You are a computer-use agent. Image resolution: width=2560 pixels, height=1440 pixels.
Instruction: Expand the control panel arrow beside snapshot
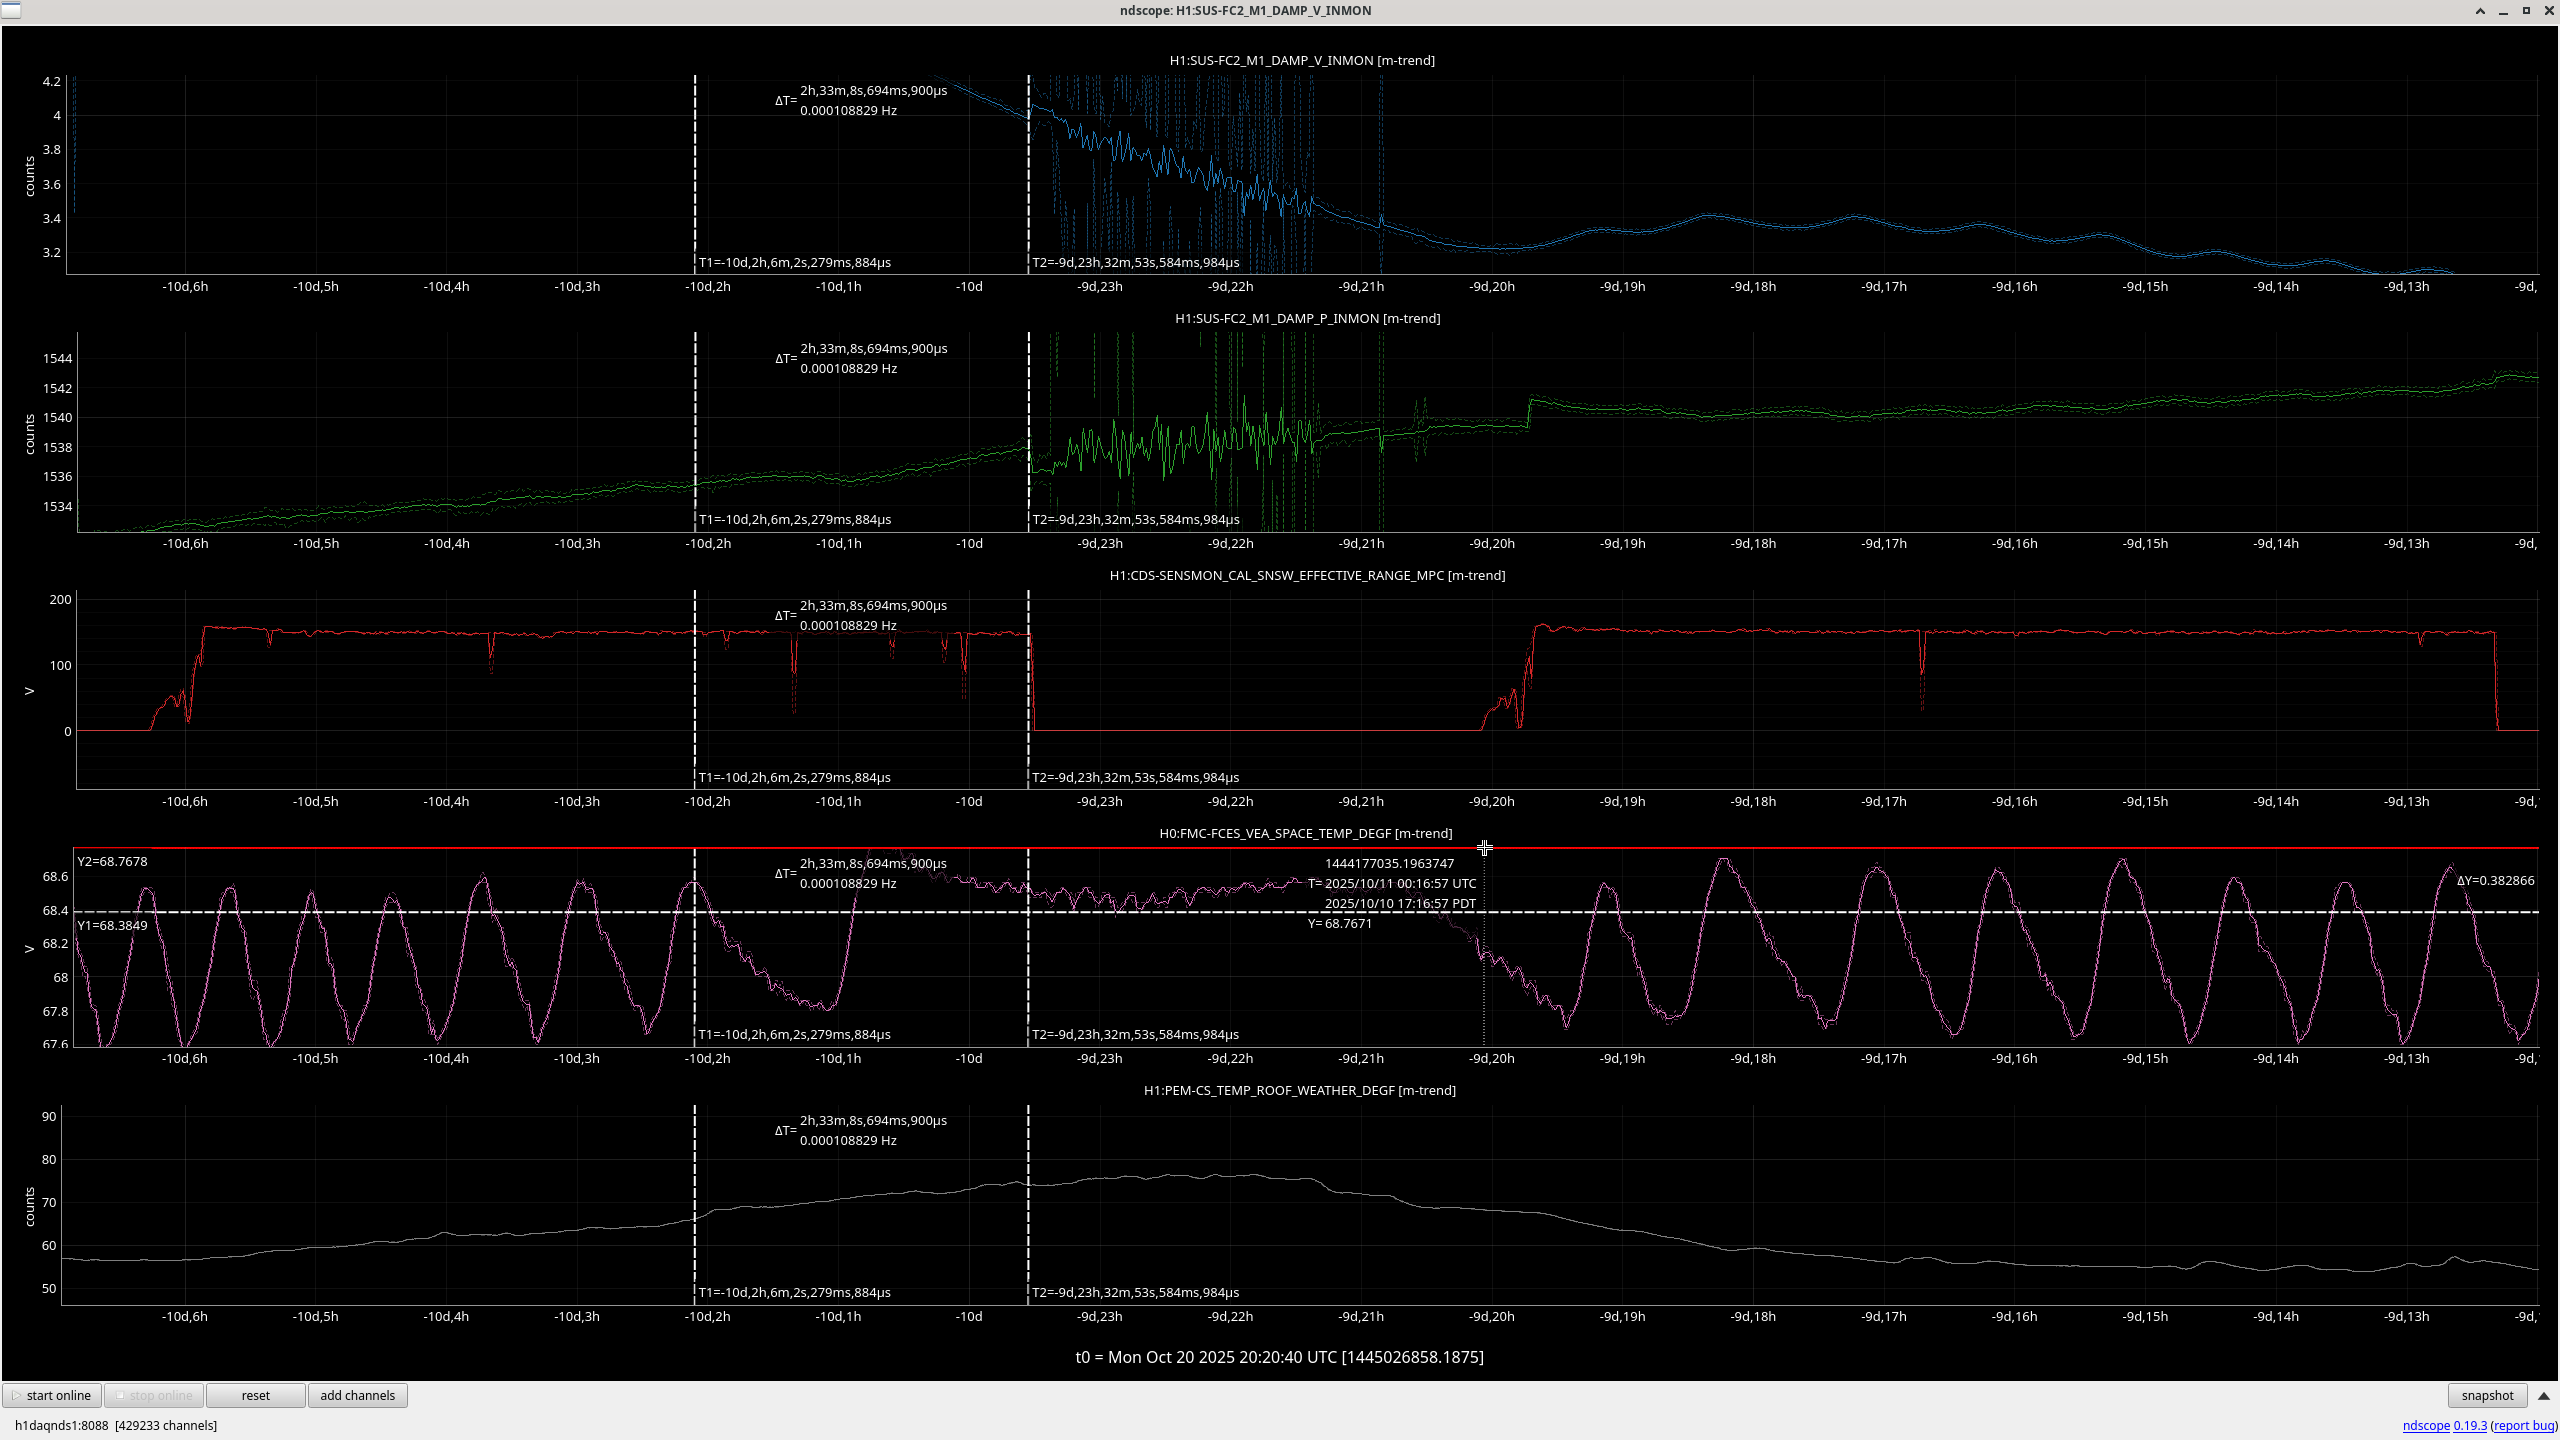coord(2544,1395)
